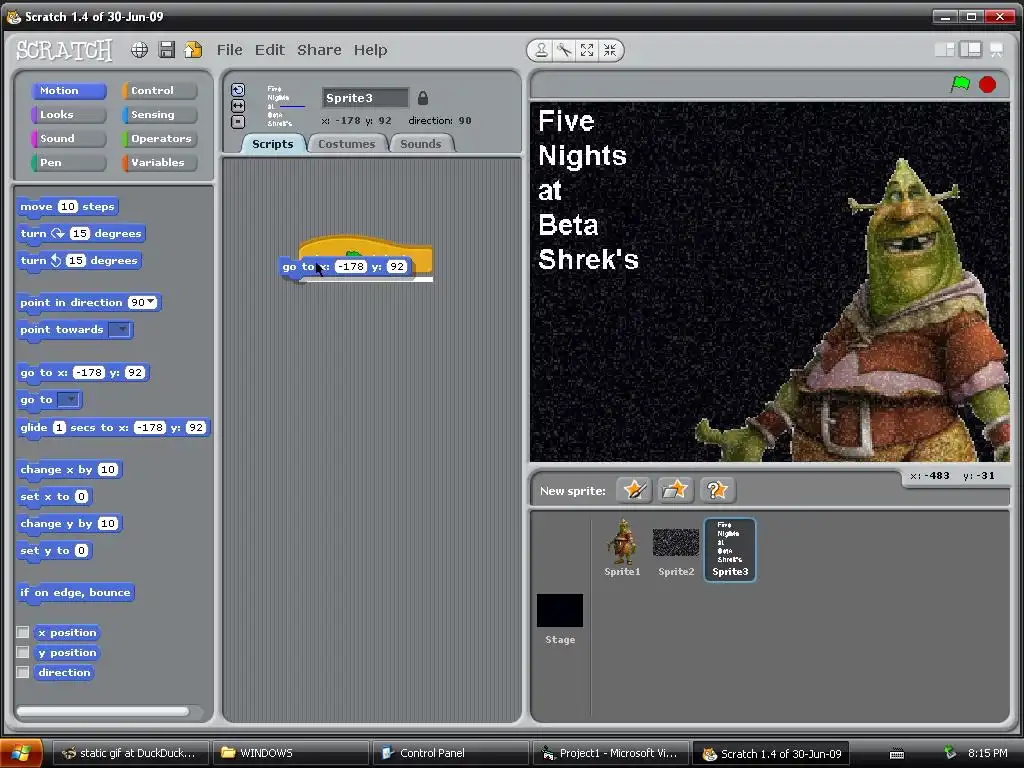Select the Control block category
The image size is (1024, 768).
click(x=159, y=91)
